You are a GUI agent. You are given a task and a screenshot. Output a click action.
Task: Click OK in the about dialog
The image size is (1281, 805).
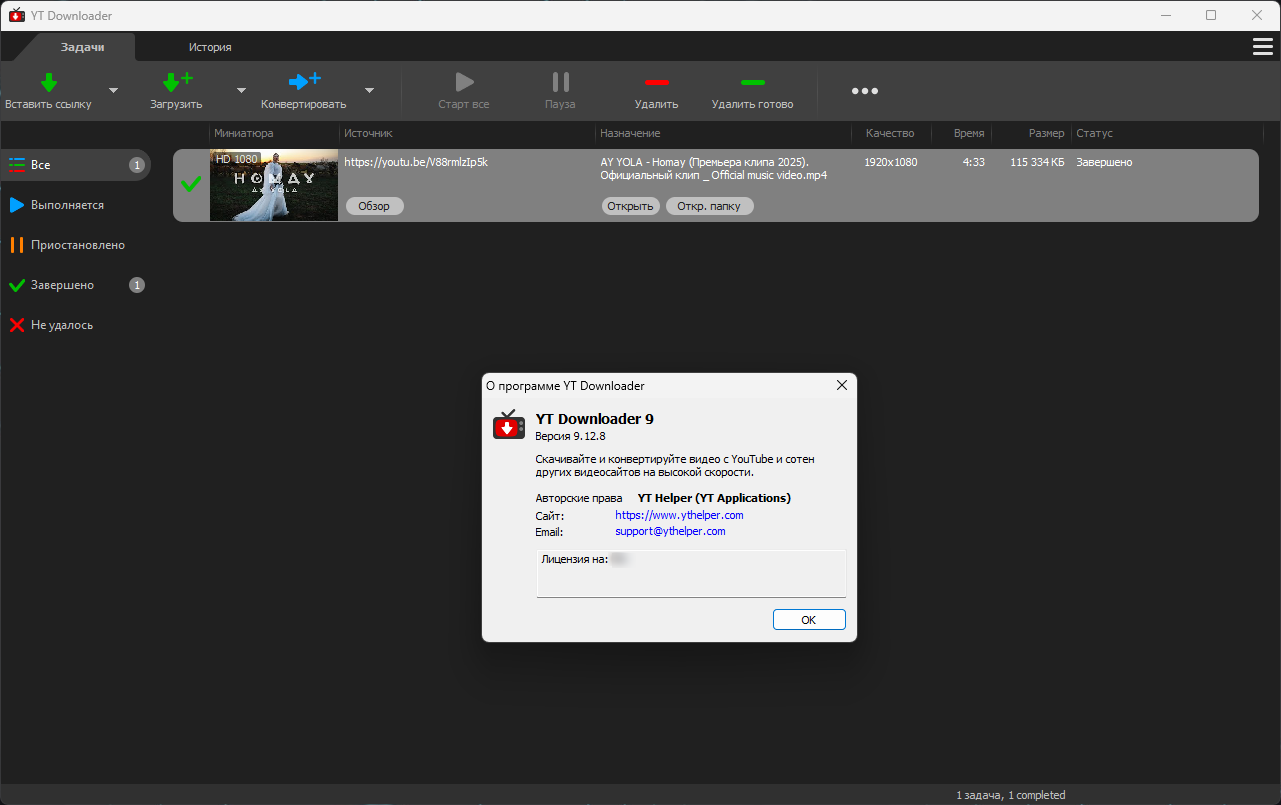coord(809,620)
